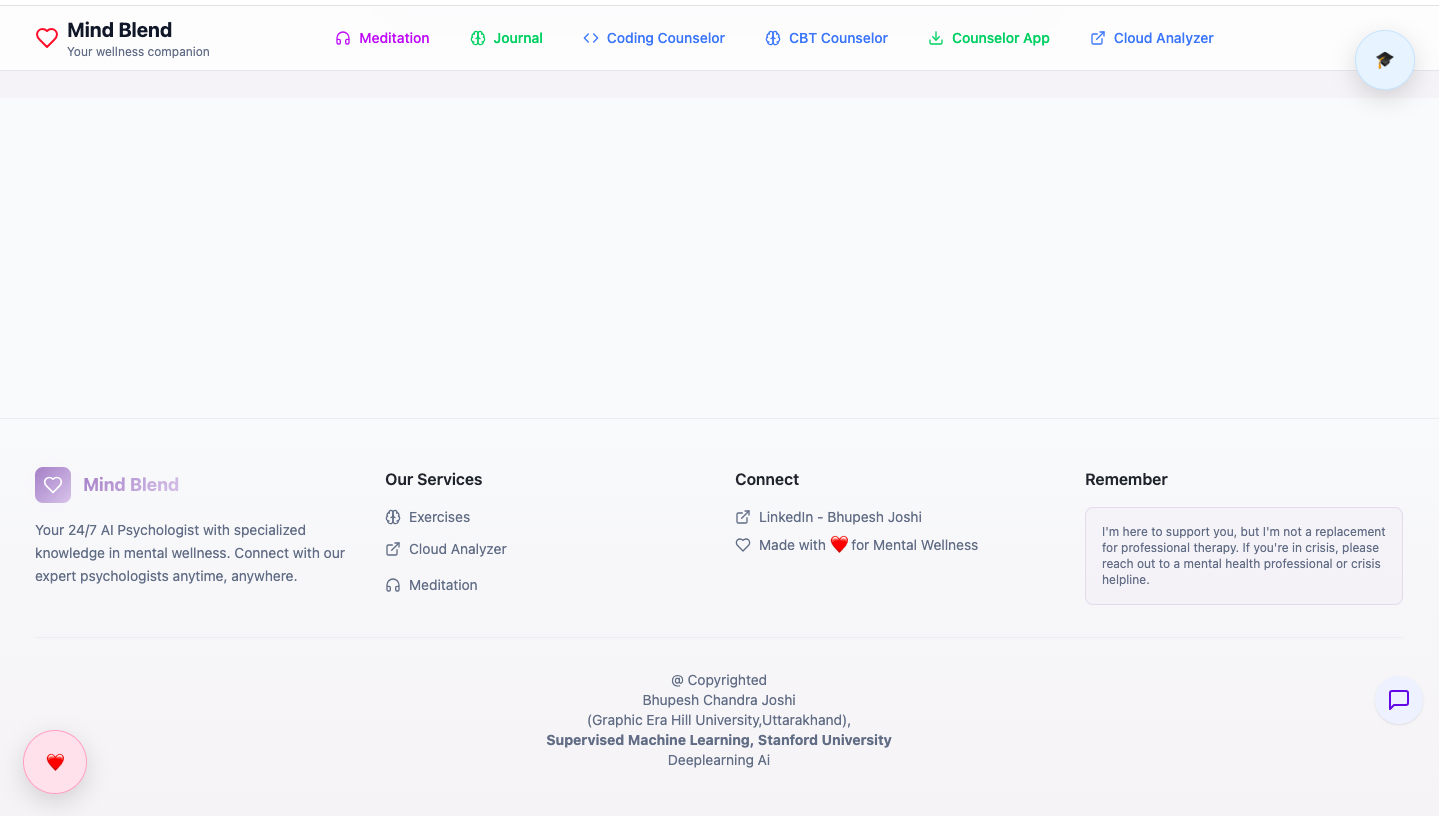
Task: Click the Connect heading
Action: [767, 480]
